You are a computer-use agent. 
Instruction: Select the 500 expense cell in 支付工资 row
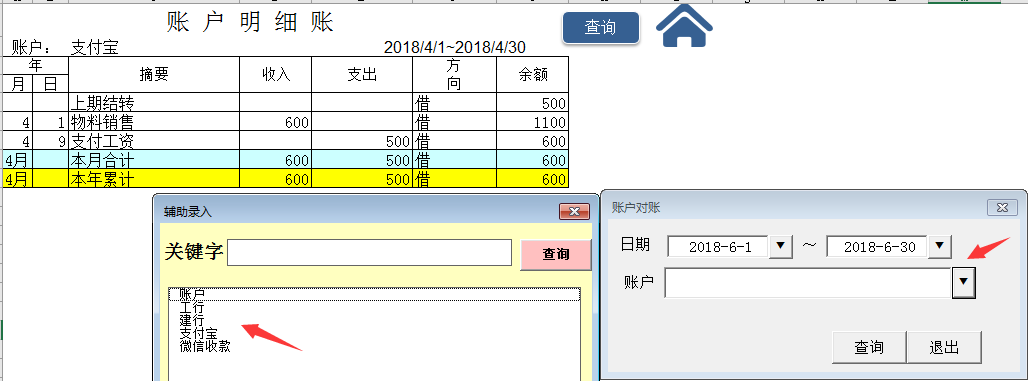362,140
